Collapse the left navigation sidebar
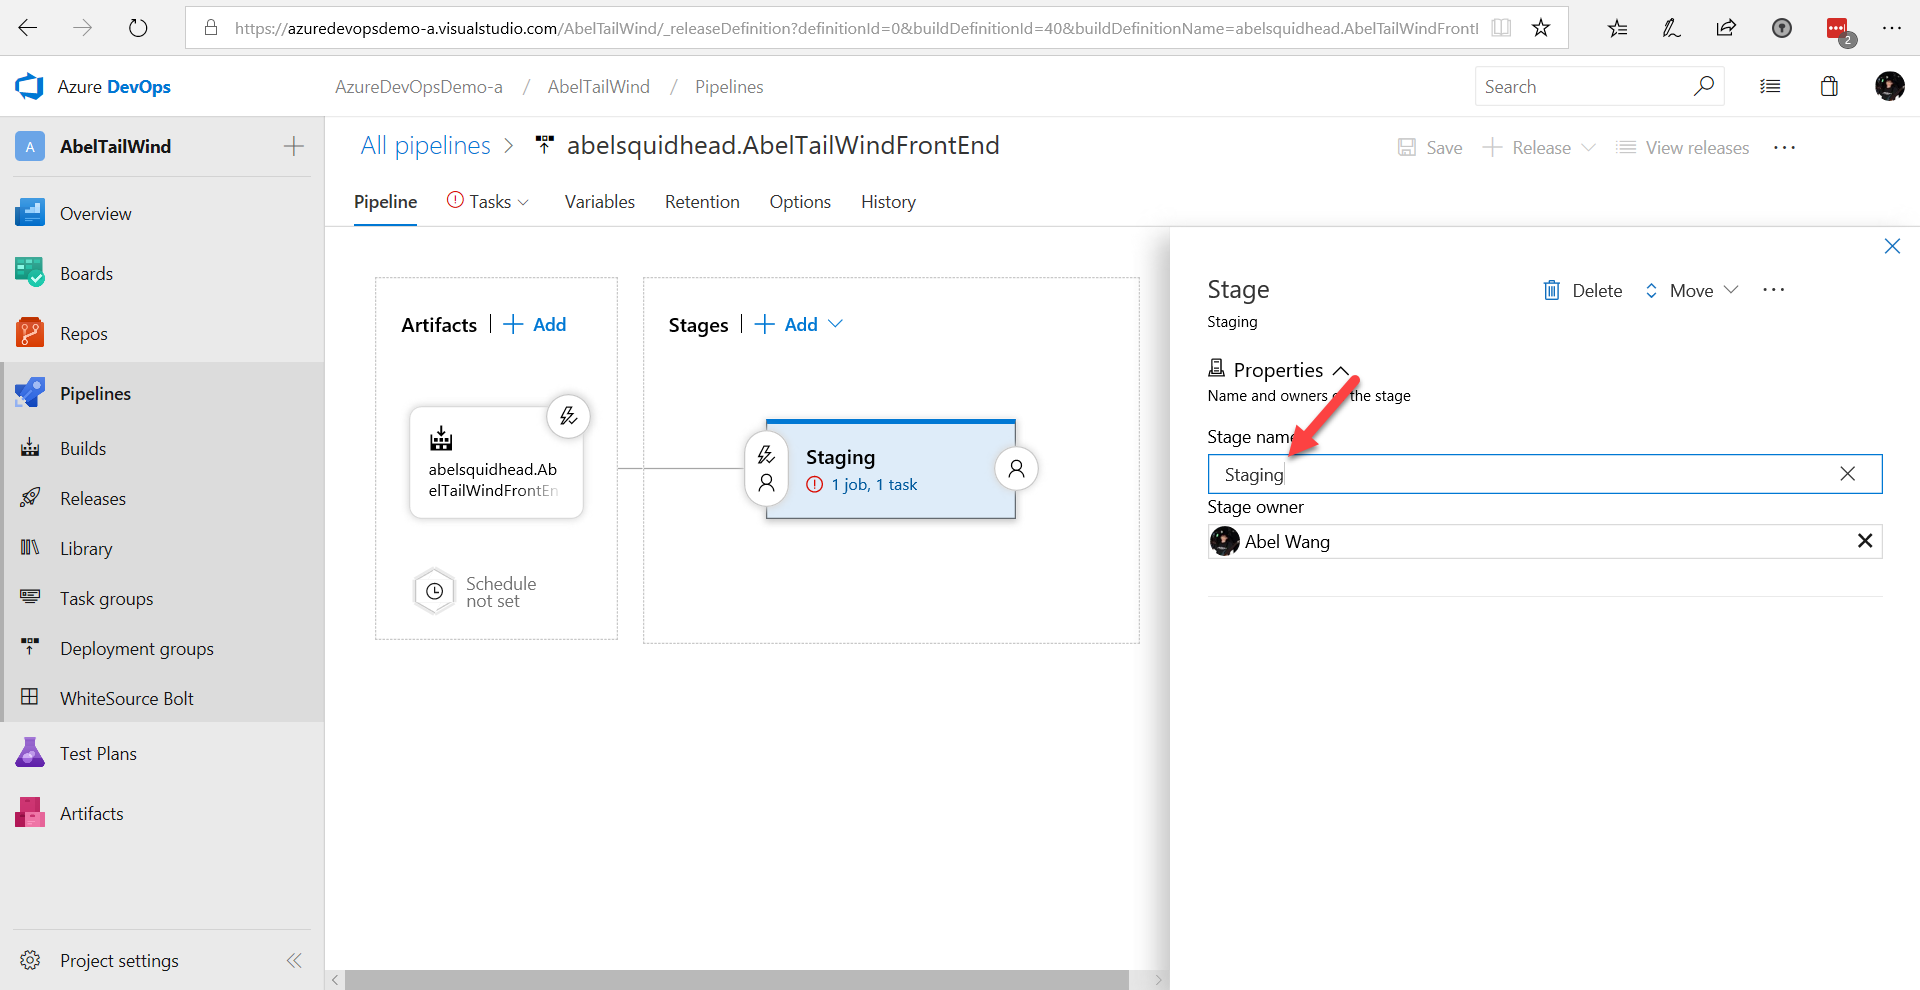 pyautogui.click(x=294, y=960)
